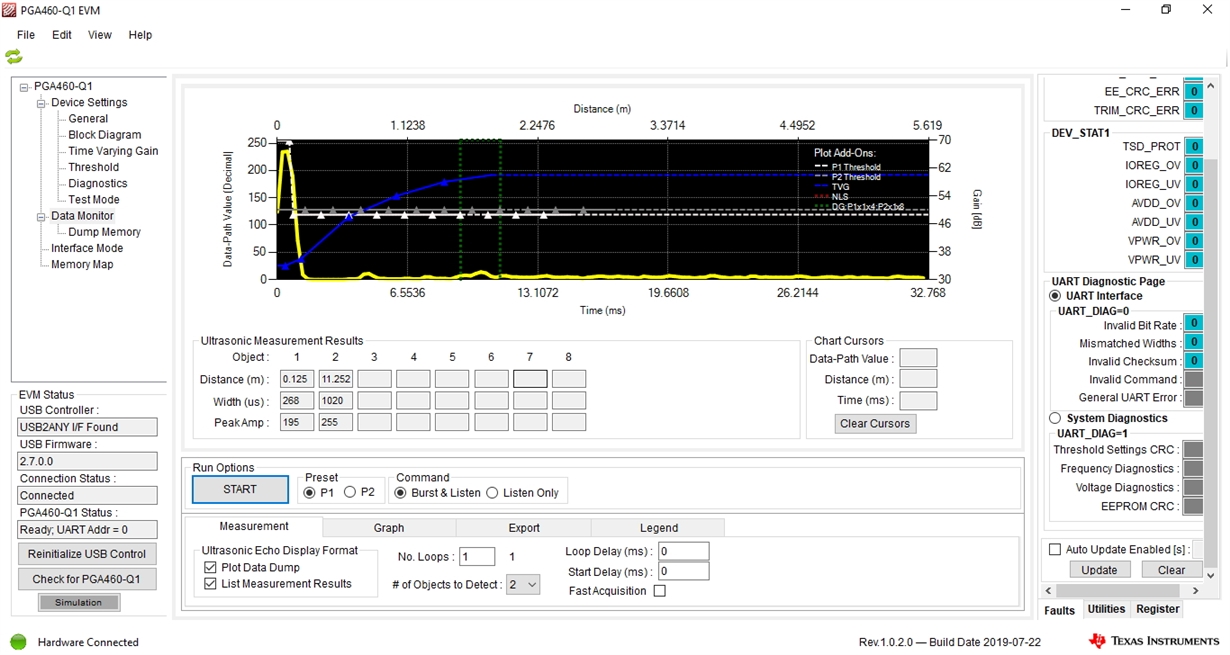Click the Faults panel vertical scrollbar
This screenshot has height=655, width=1230.
pos(1211,328)
